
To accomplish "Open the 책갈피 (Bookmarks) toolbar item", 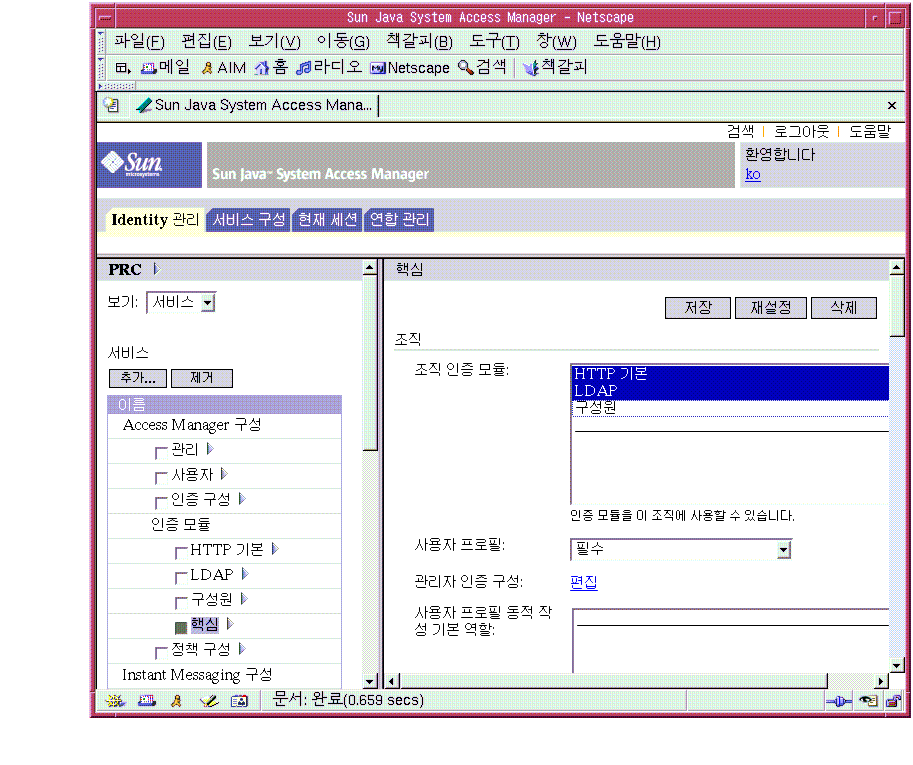I will click(555, 68).
